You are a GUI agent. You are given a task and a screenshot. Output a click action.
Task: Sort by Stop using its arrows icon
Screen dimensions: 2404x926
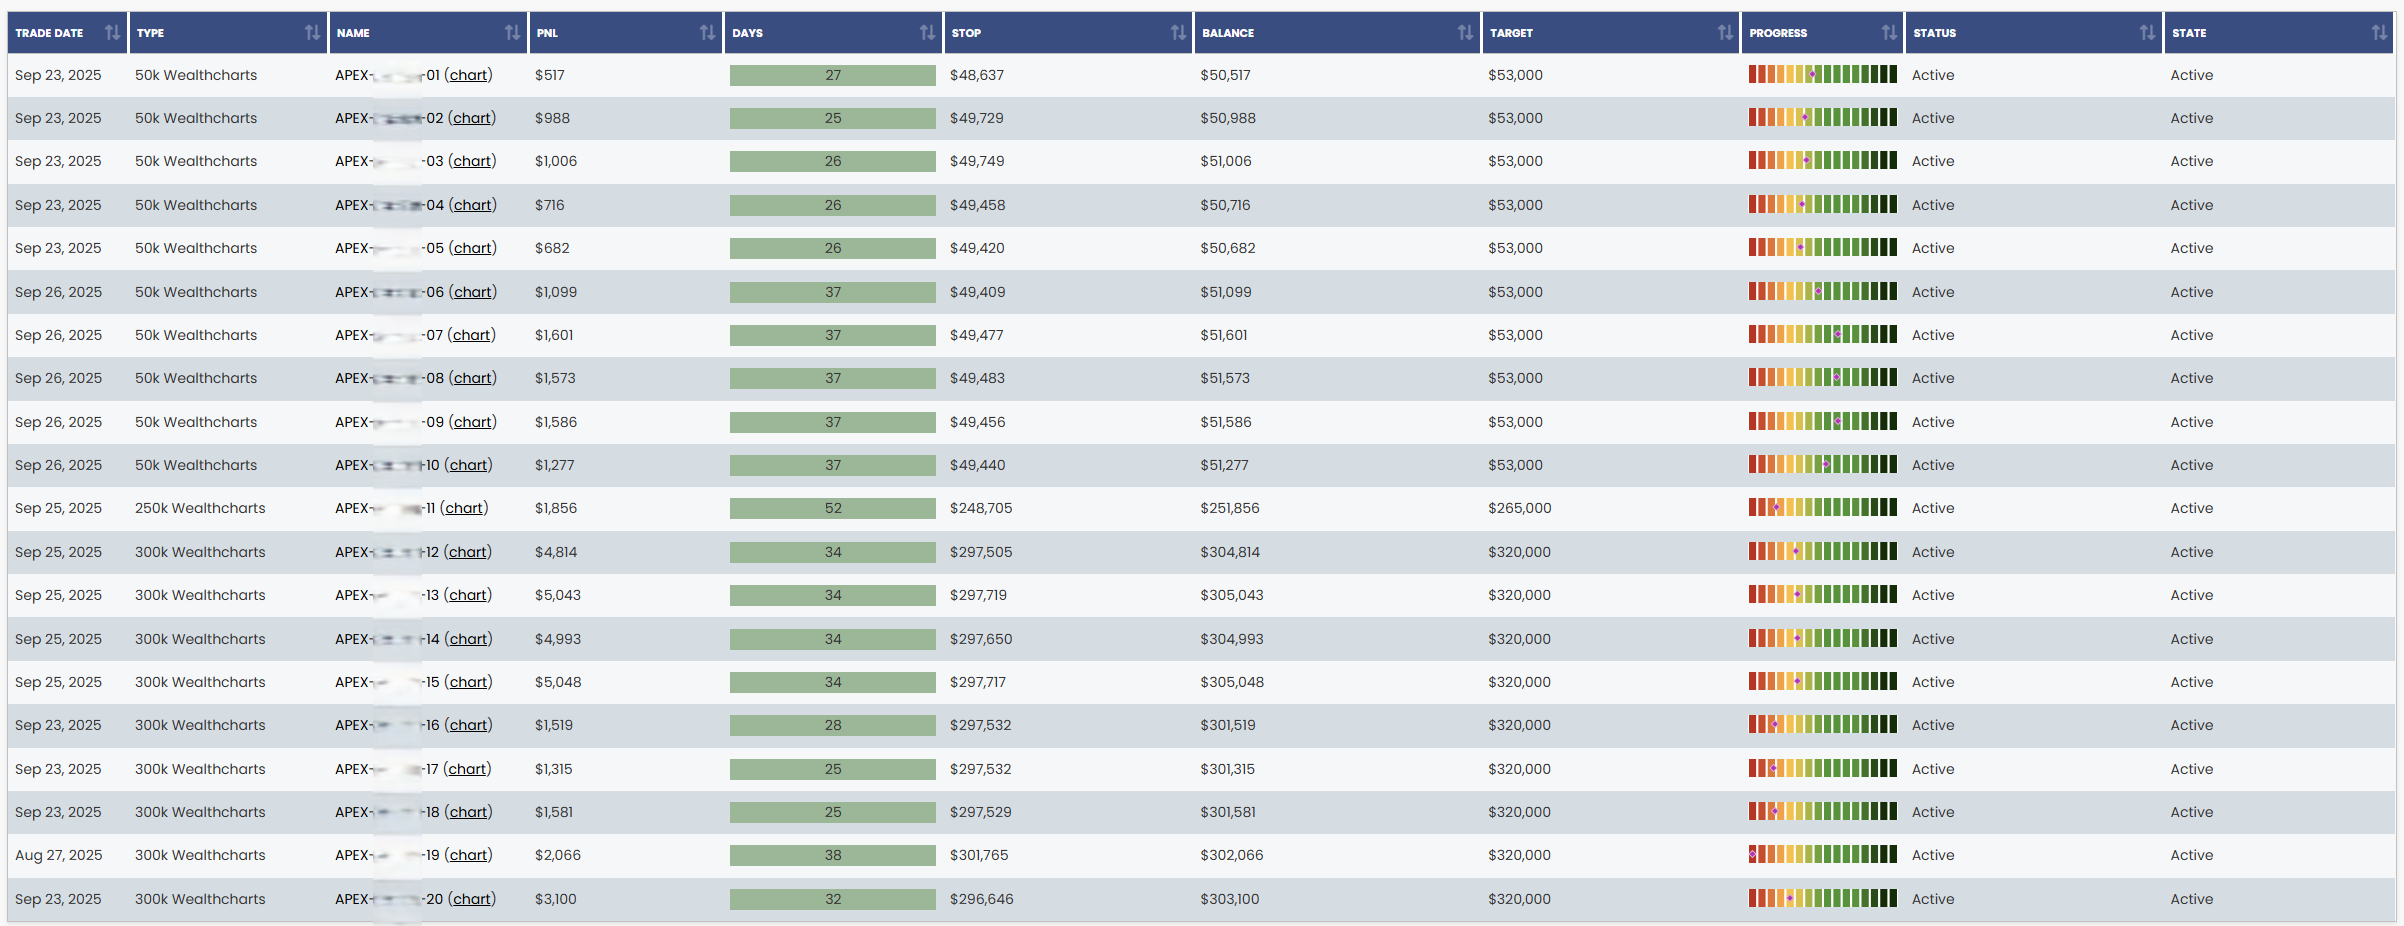click(1178, 33)
